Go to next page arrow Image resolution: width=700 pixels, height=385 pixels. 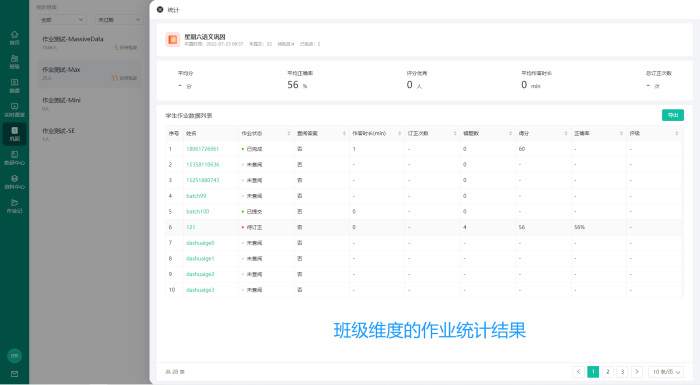637,372
